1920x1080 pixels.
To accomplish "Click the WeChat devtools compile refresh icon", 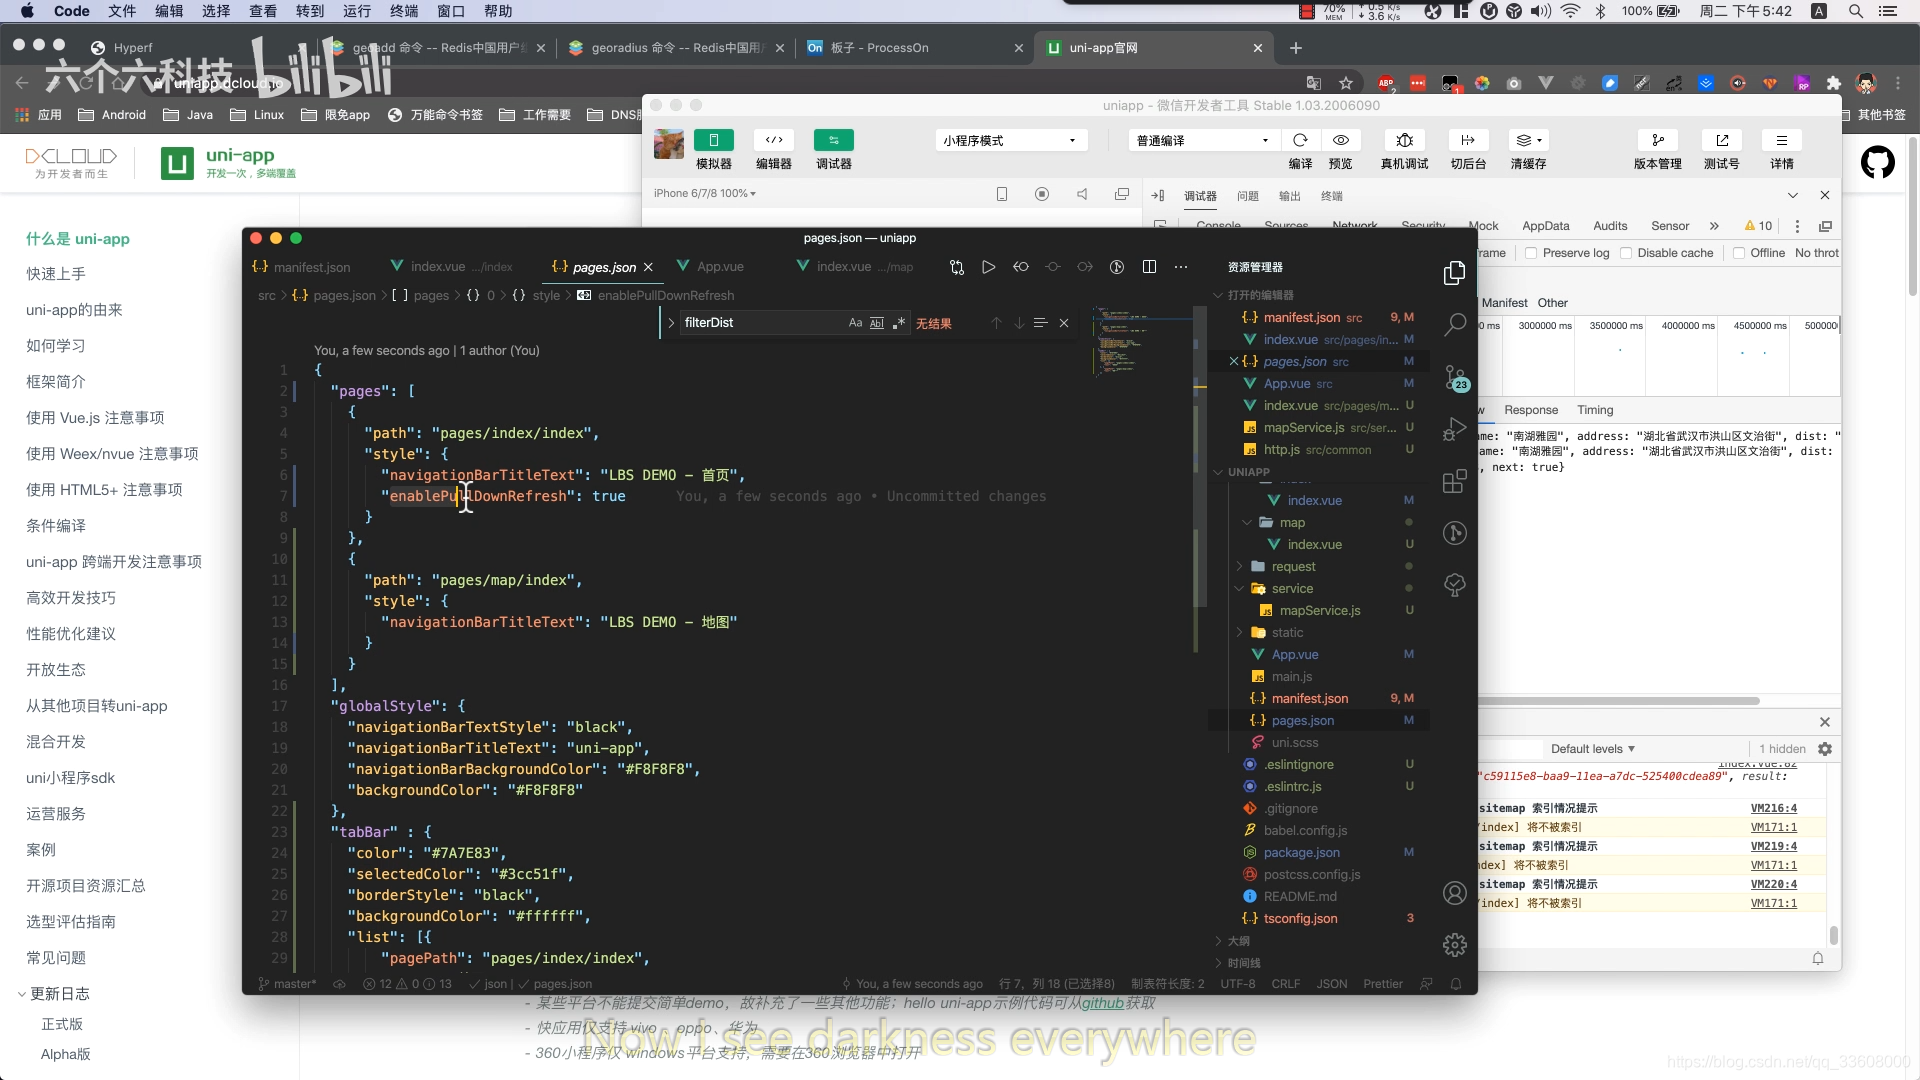I will pyautogui.click(x=1300, y=140).
